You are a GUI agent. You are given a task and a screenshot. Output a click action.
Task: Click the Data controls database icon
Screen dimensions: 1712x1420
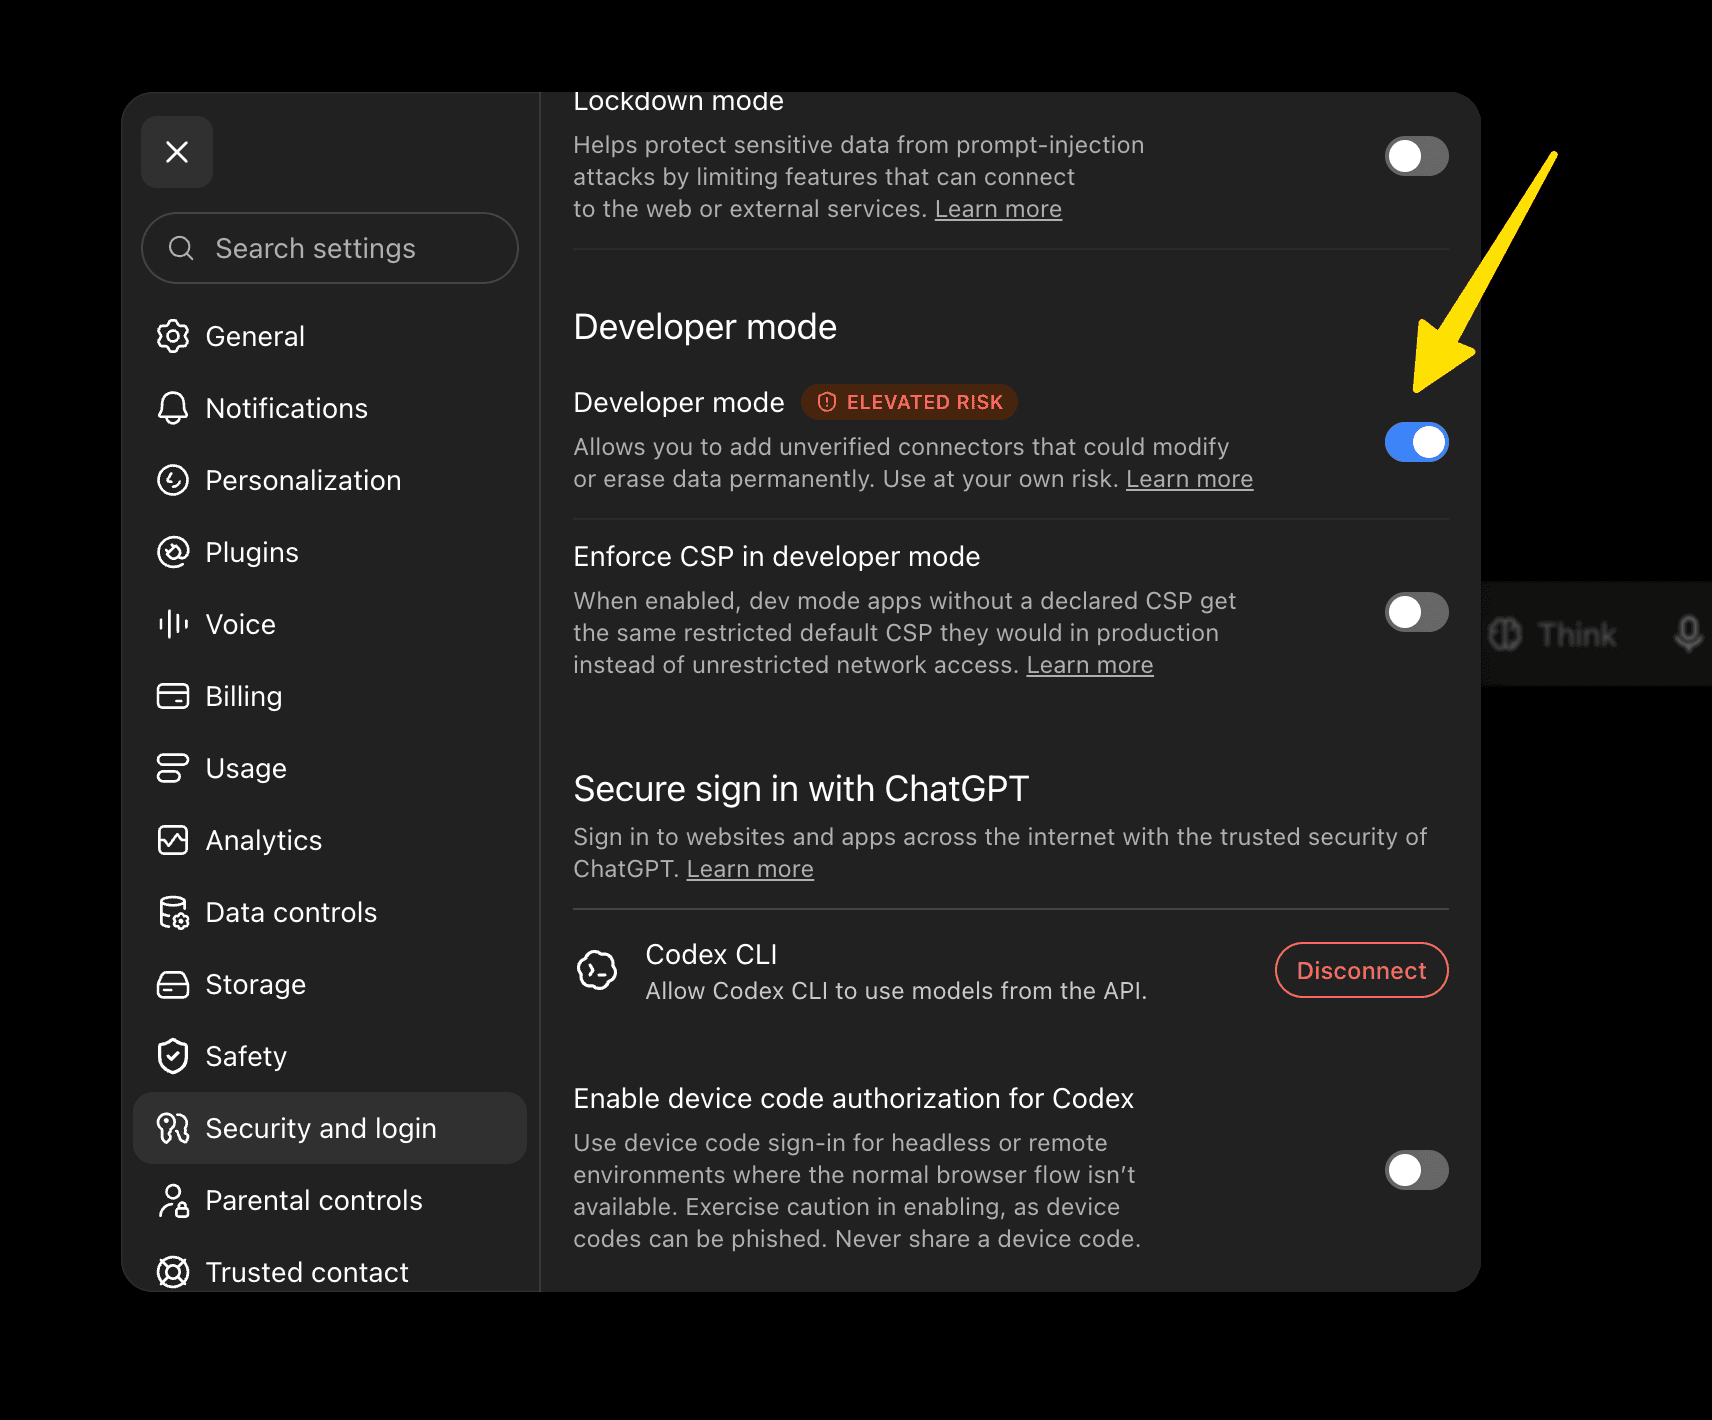pyautogui.click(x=173, y=912)
